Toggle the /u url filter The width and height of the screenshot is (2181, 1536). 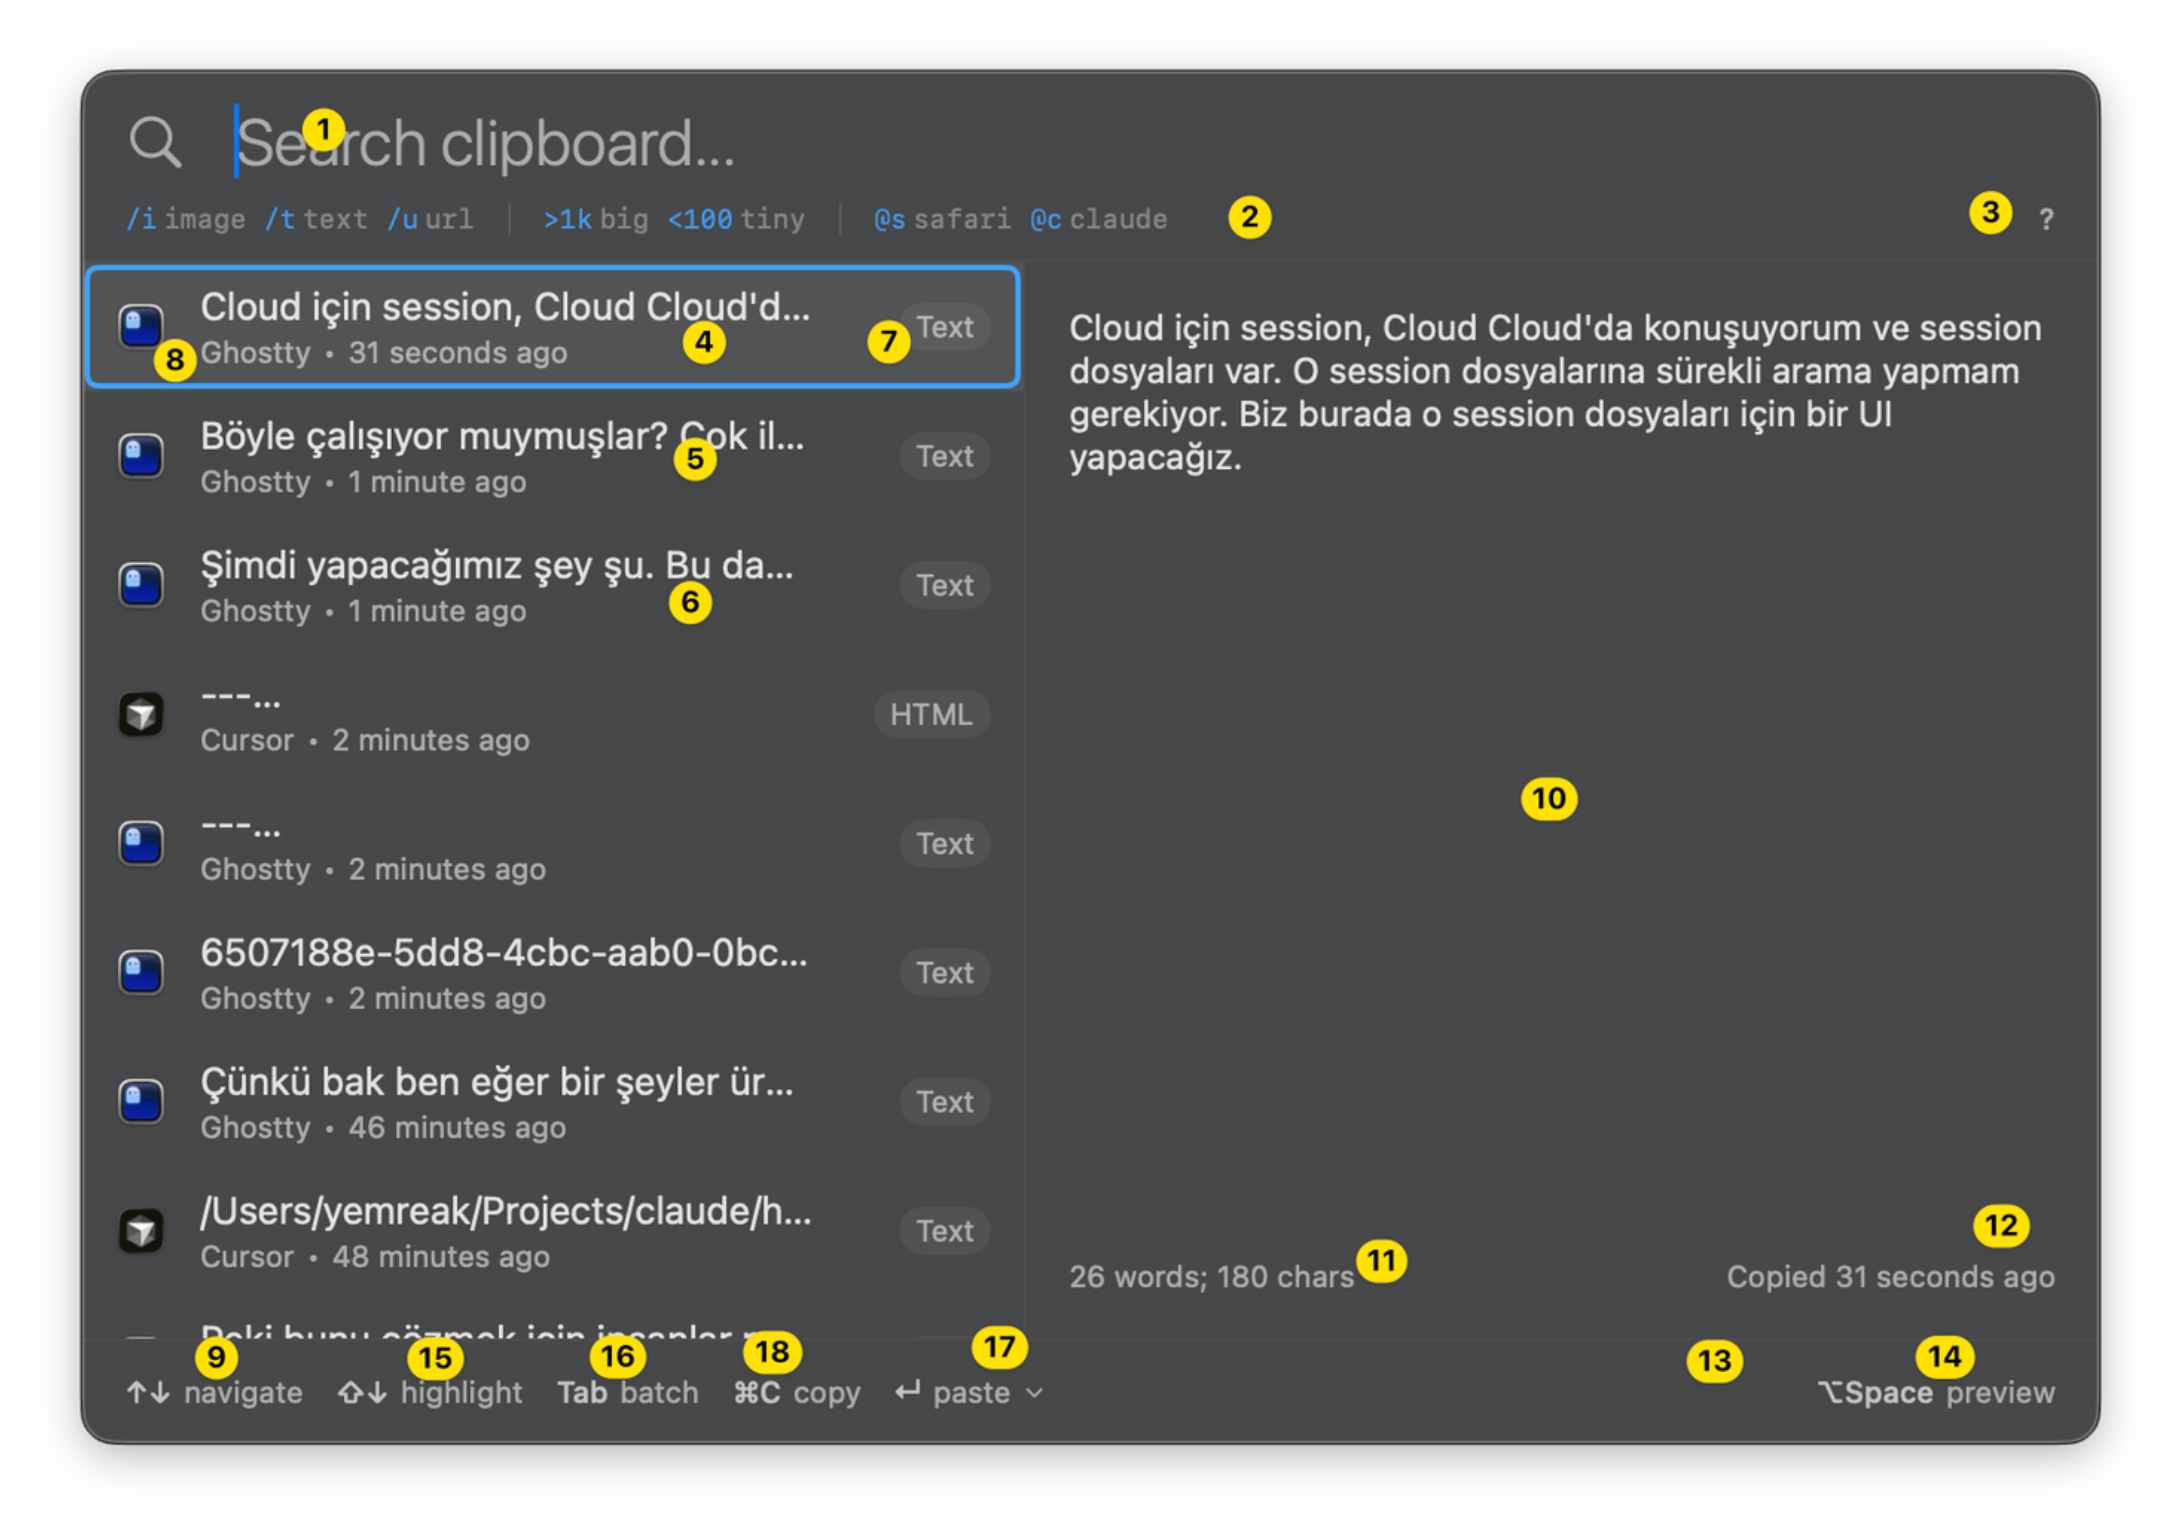431,219
